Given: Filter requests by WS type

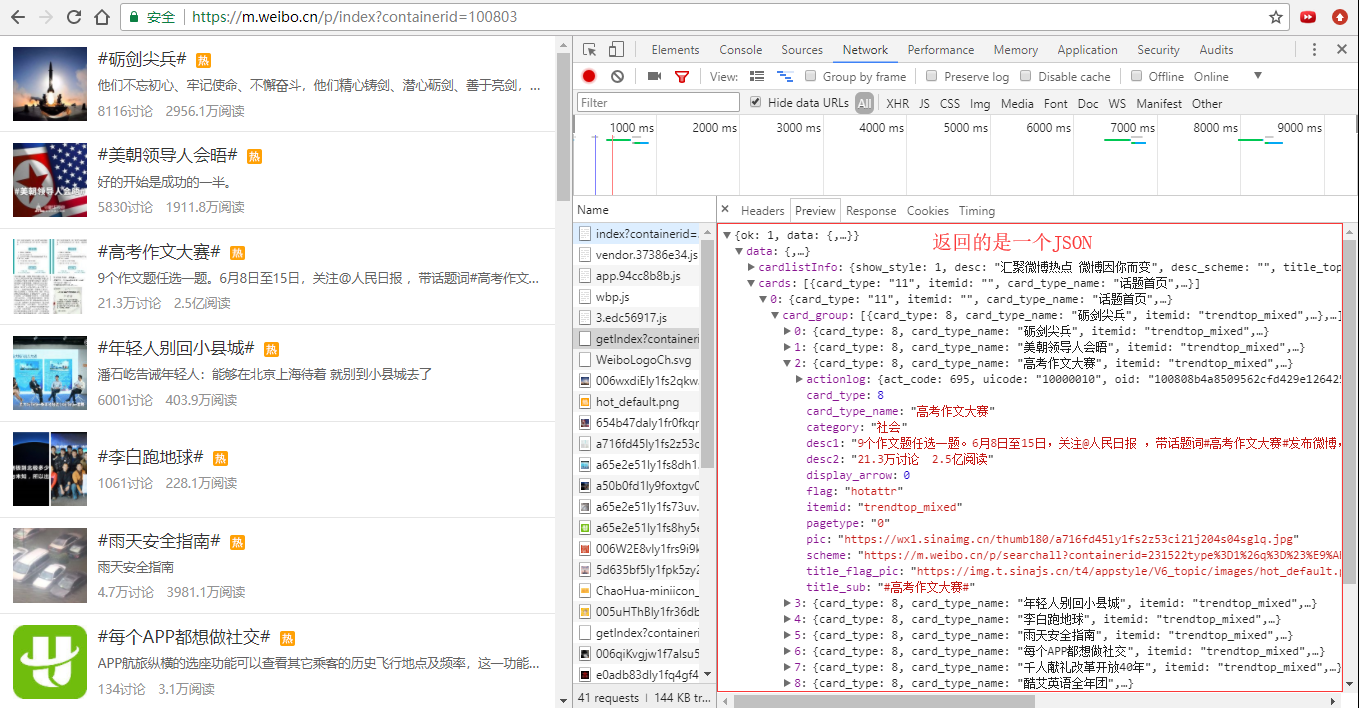Looking at the screenshot, I should point(1117,104).
